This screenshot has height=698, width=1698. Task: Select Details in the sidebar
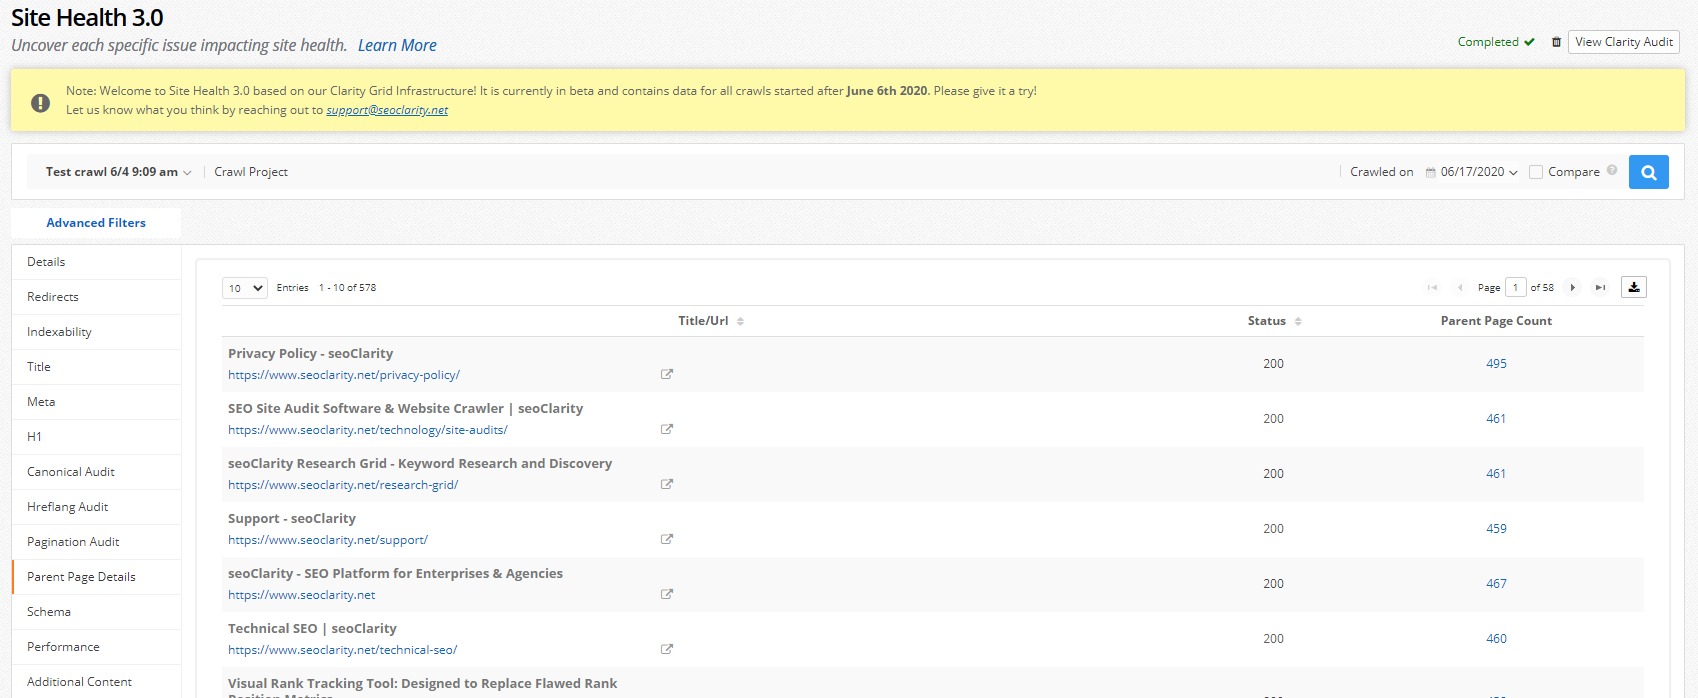(96, 262)
